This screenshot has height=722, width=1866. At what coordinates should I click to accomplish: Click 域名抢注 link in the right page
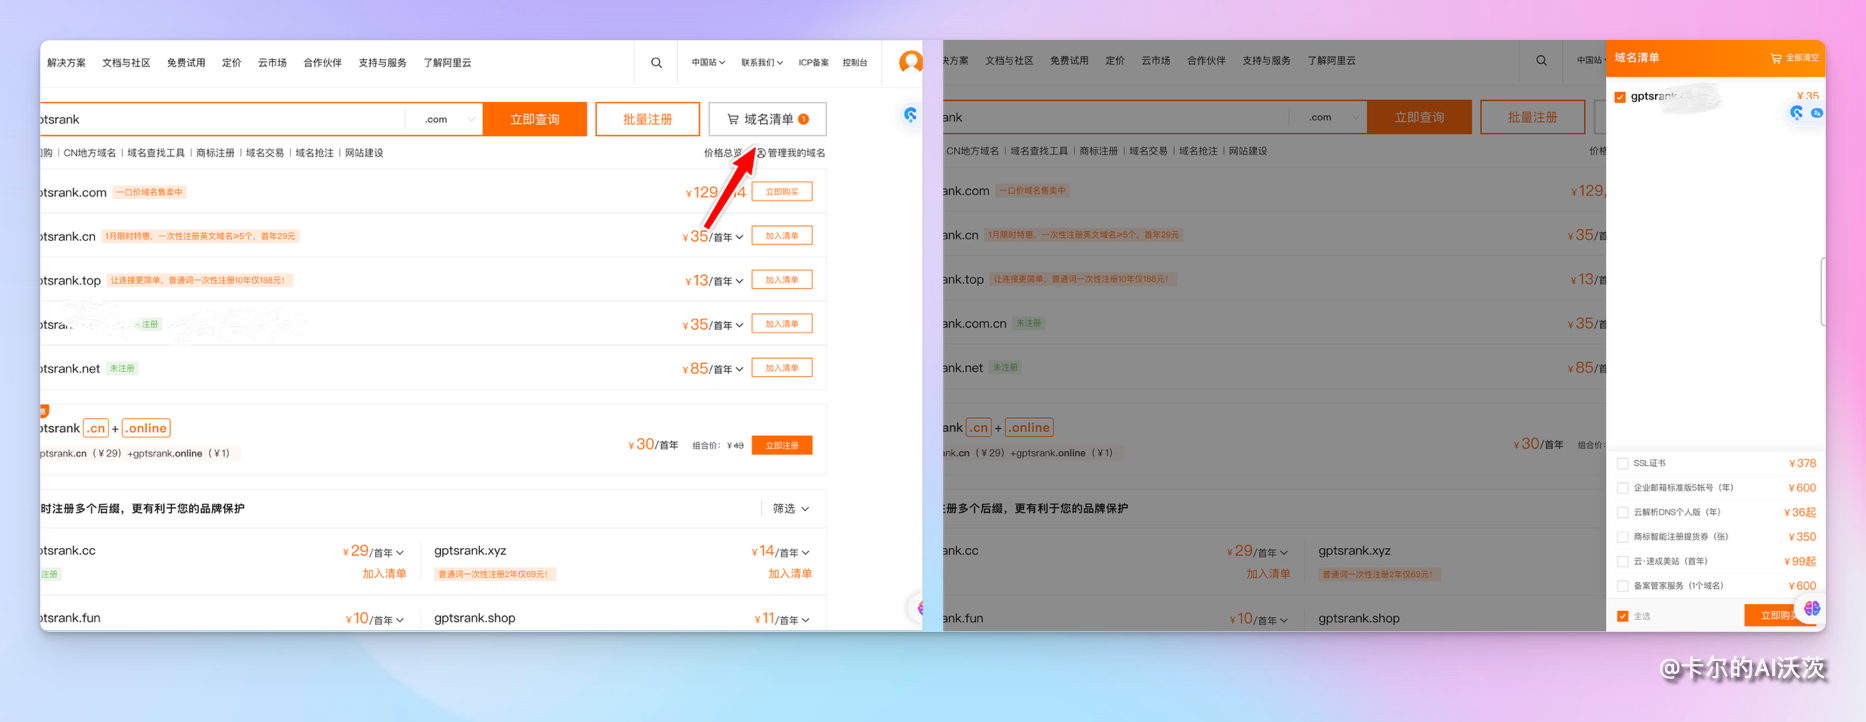[x=1198, y=151]
